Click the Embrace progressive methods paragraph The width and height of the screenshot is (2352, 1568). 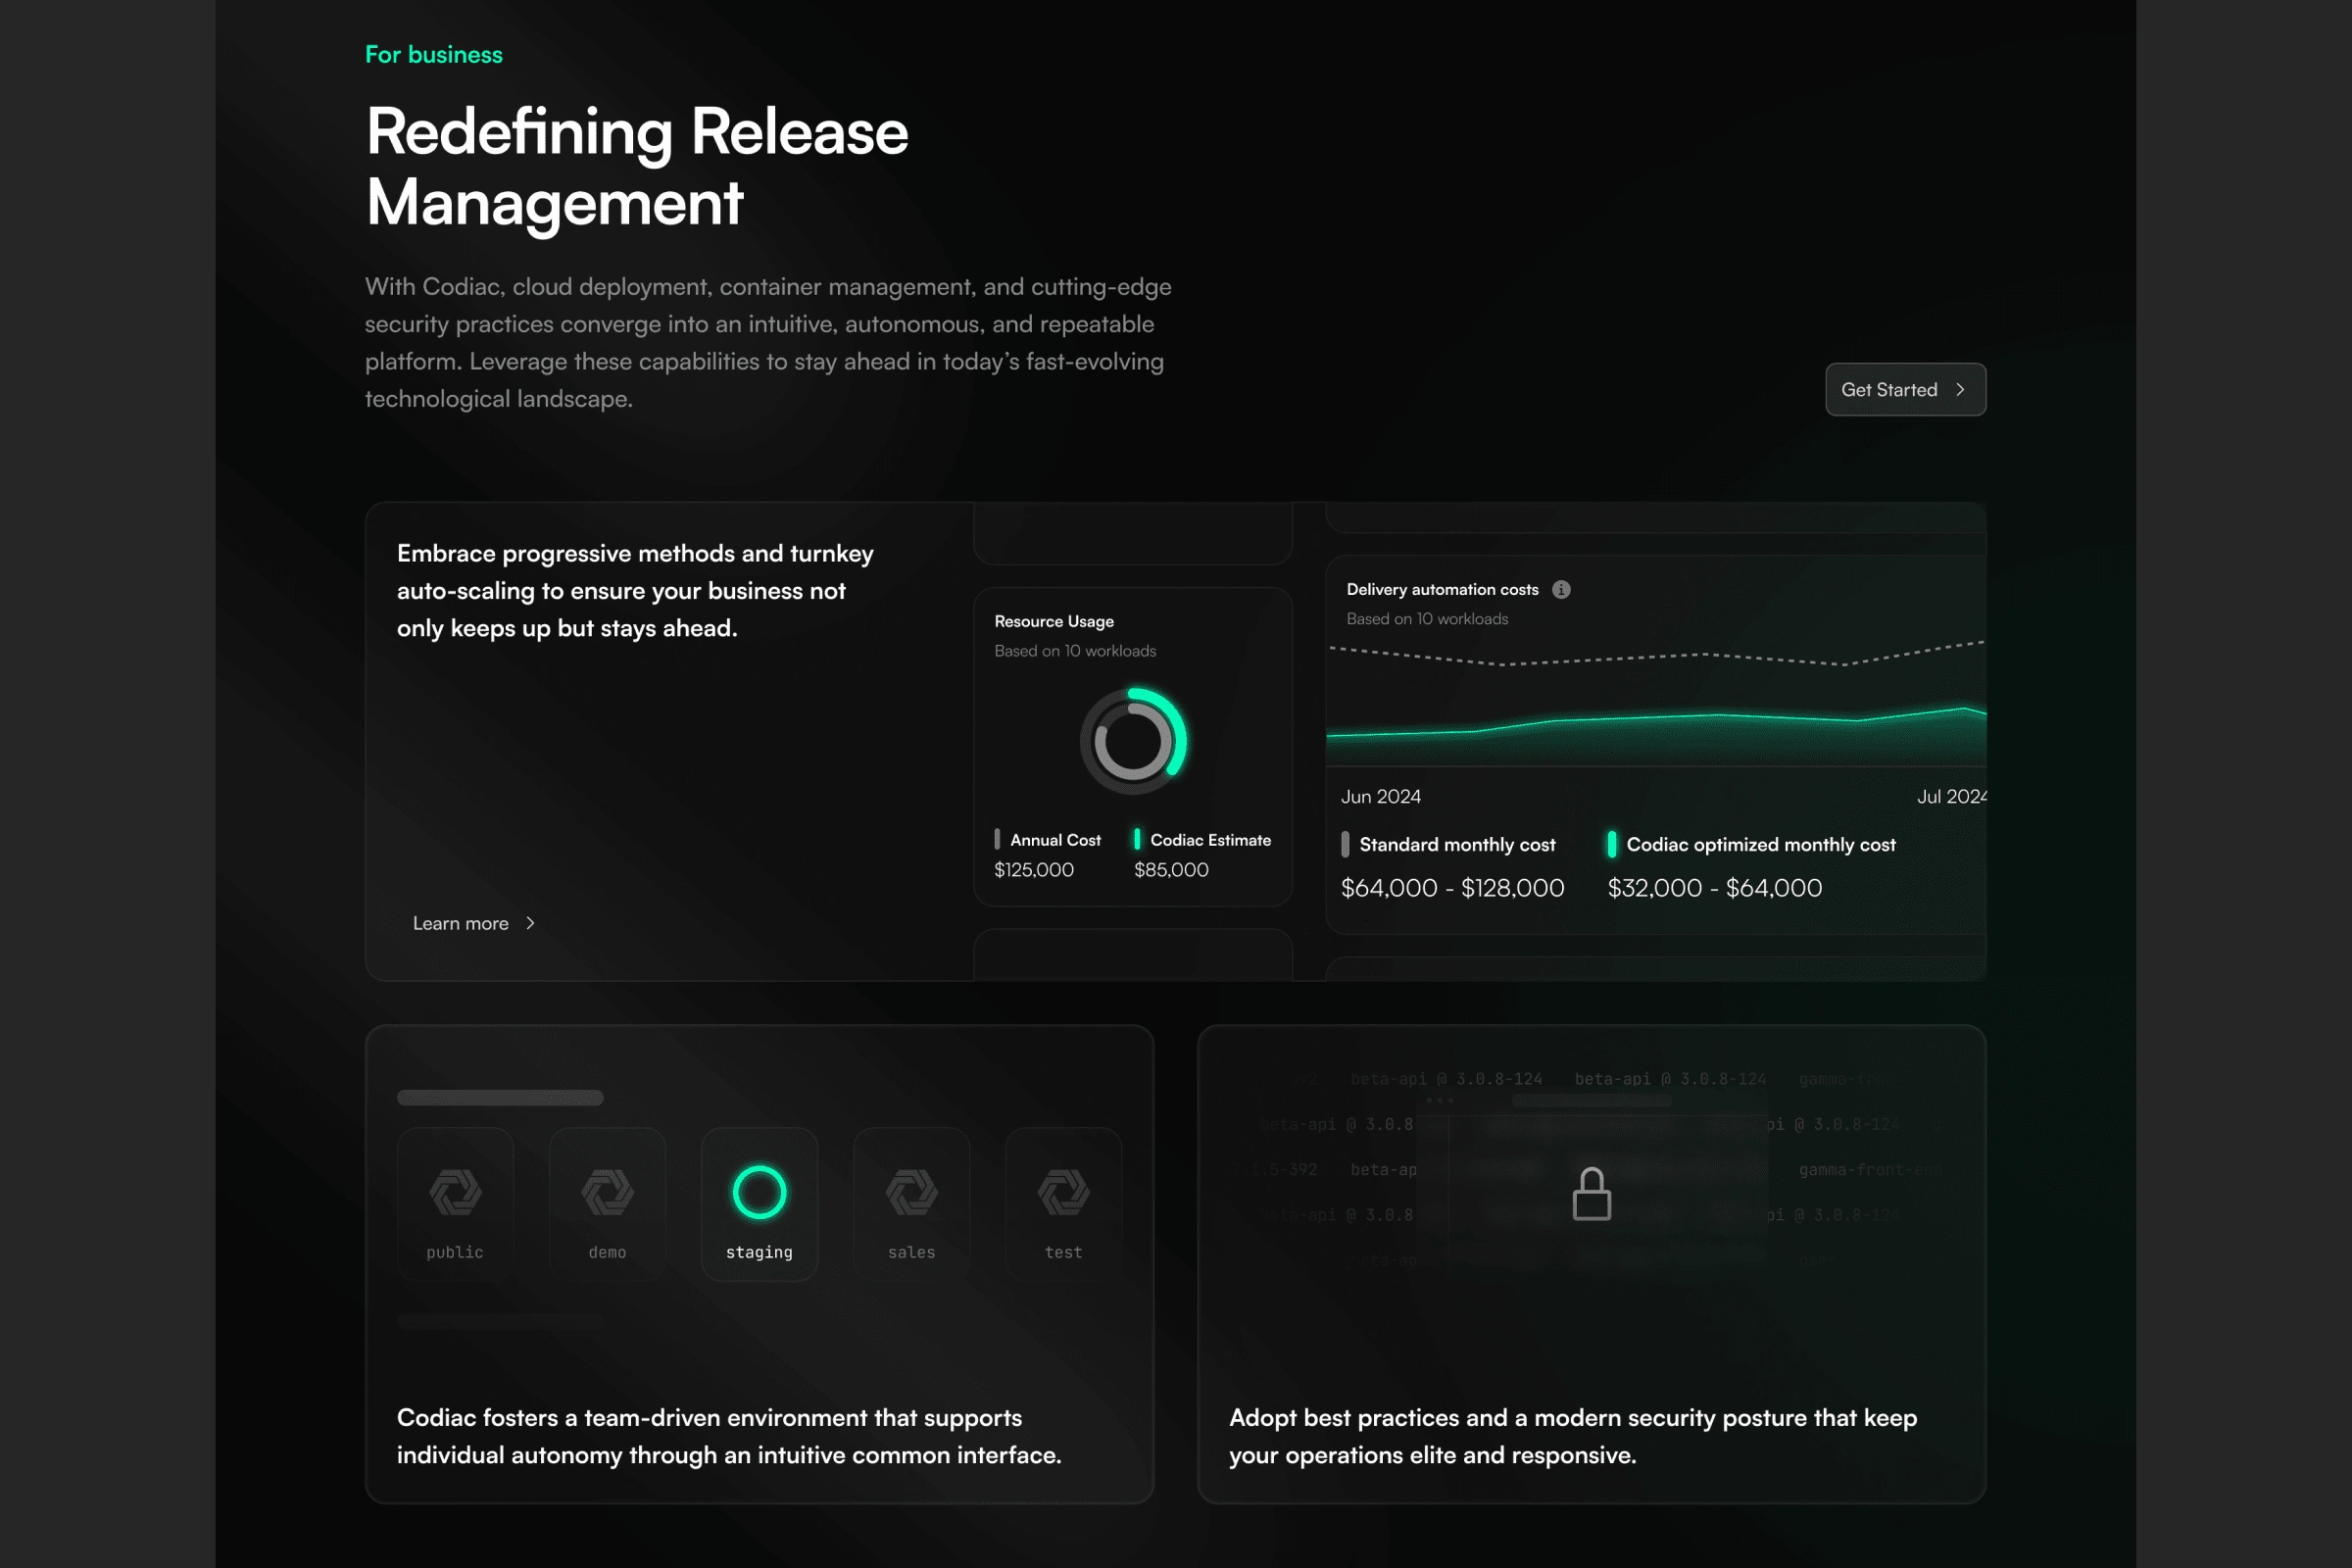tap(636, 590)
